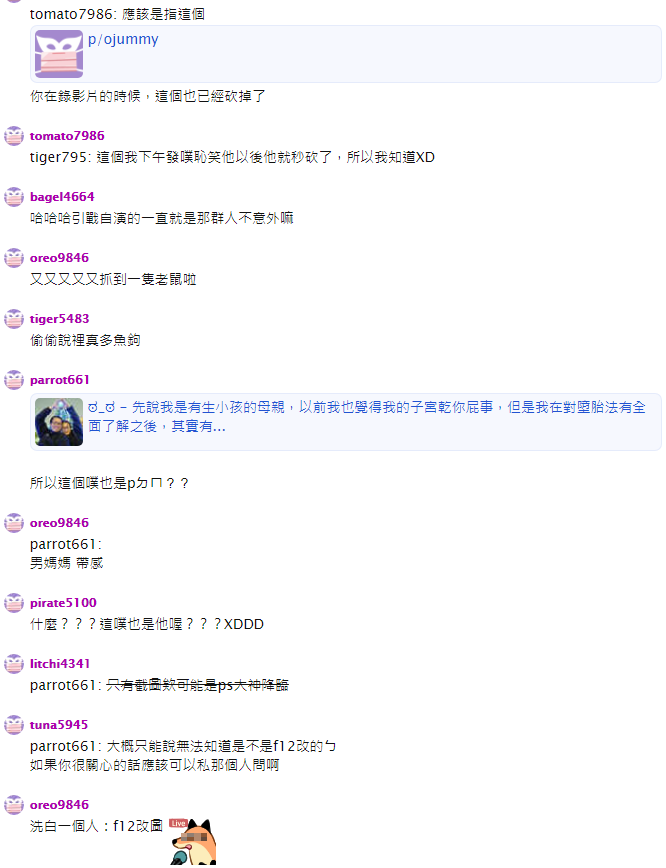Click the avatar icon beside bagel4664
Screen dimensions: 666x868
point(14,197)
